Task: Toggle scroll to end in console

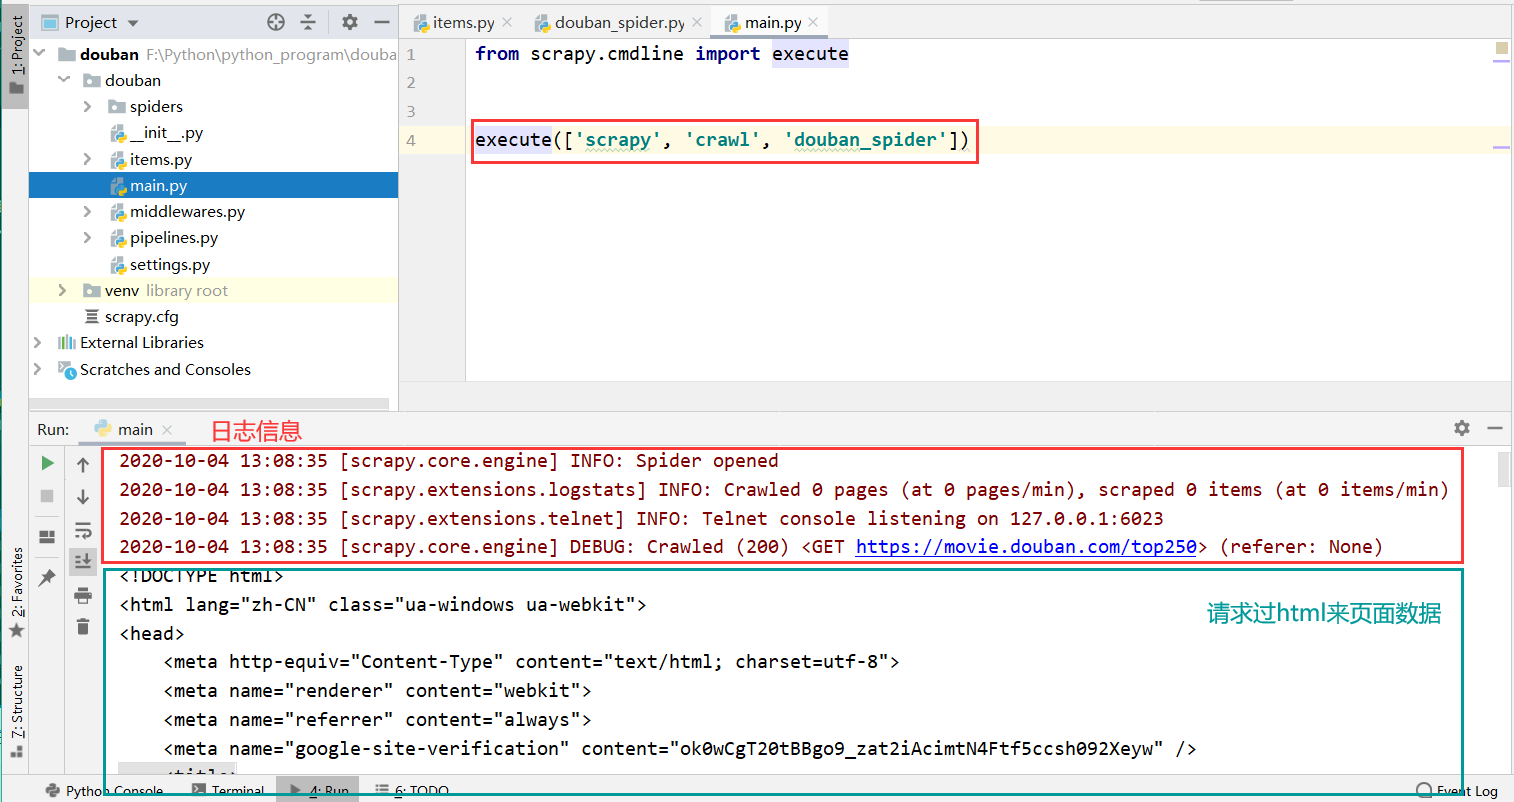Action: click(83, 562)
